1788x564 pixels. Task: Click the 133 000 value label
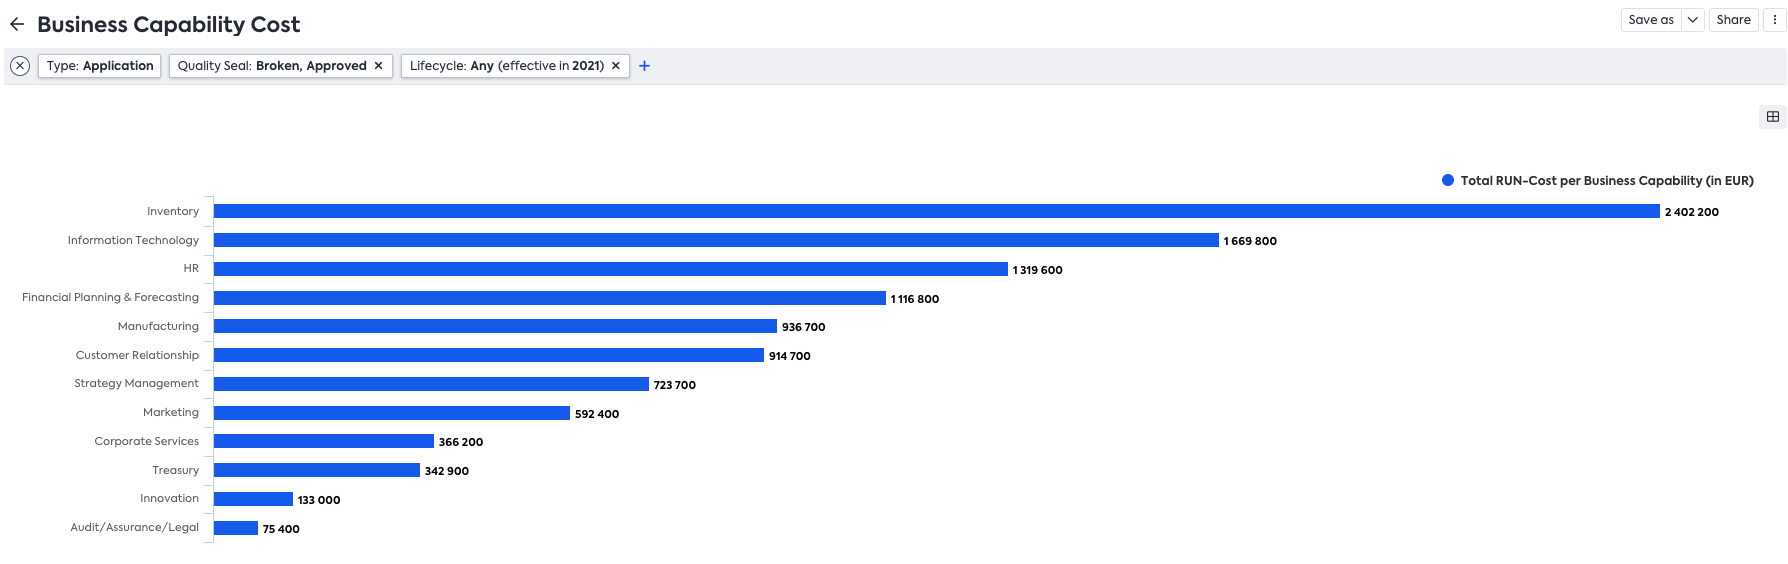click(319, 500)
